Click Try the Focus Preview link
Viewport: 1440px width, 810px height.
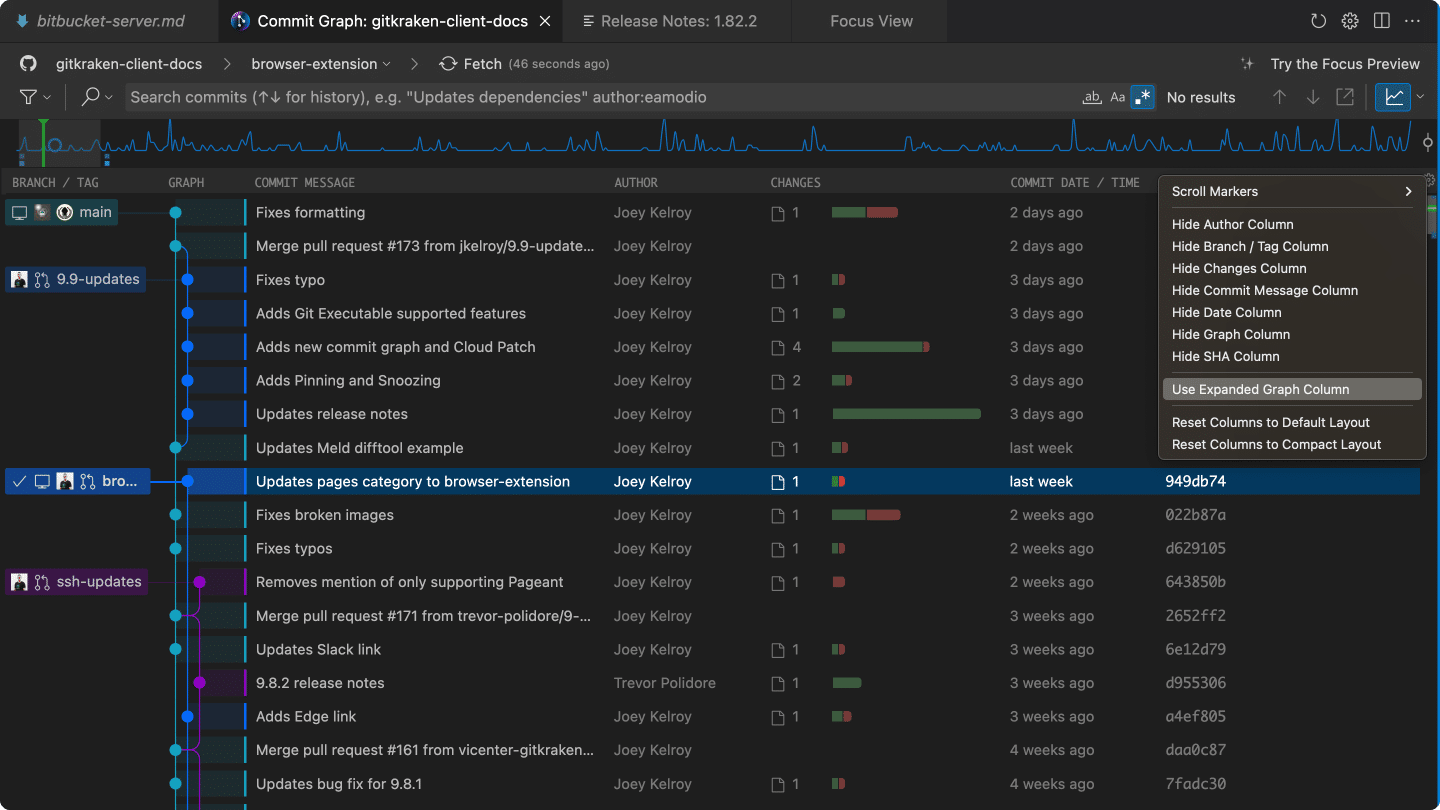pos(1345,64)
